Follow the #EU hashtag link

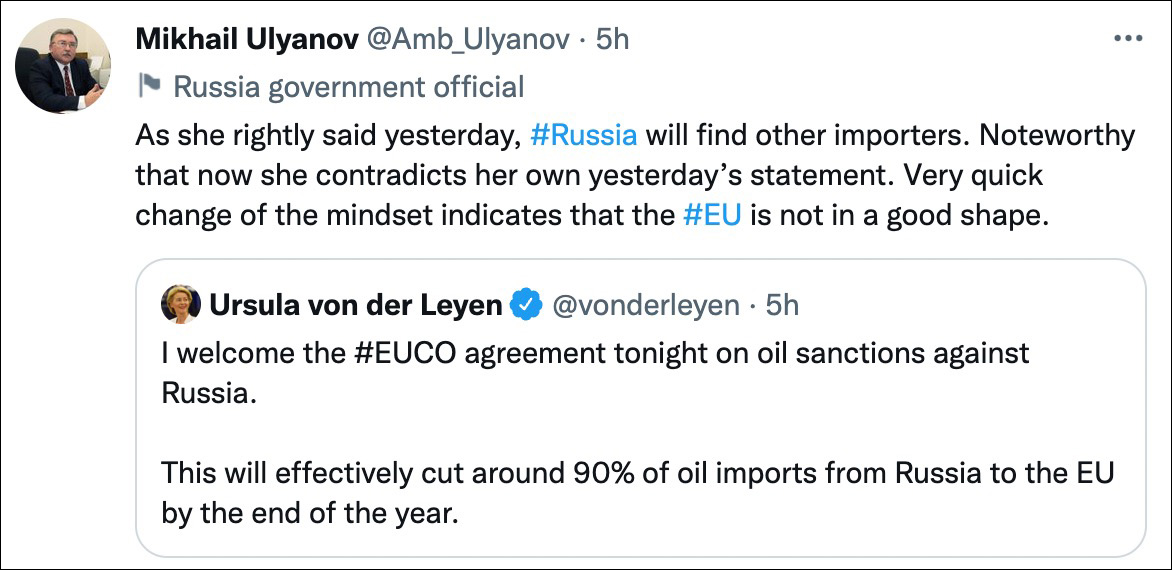click(x=711, y=217)
